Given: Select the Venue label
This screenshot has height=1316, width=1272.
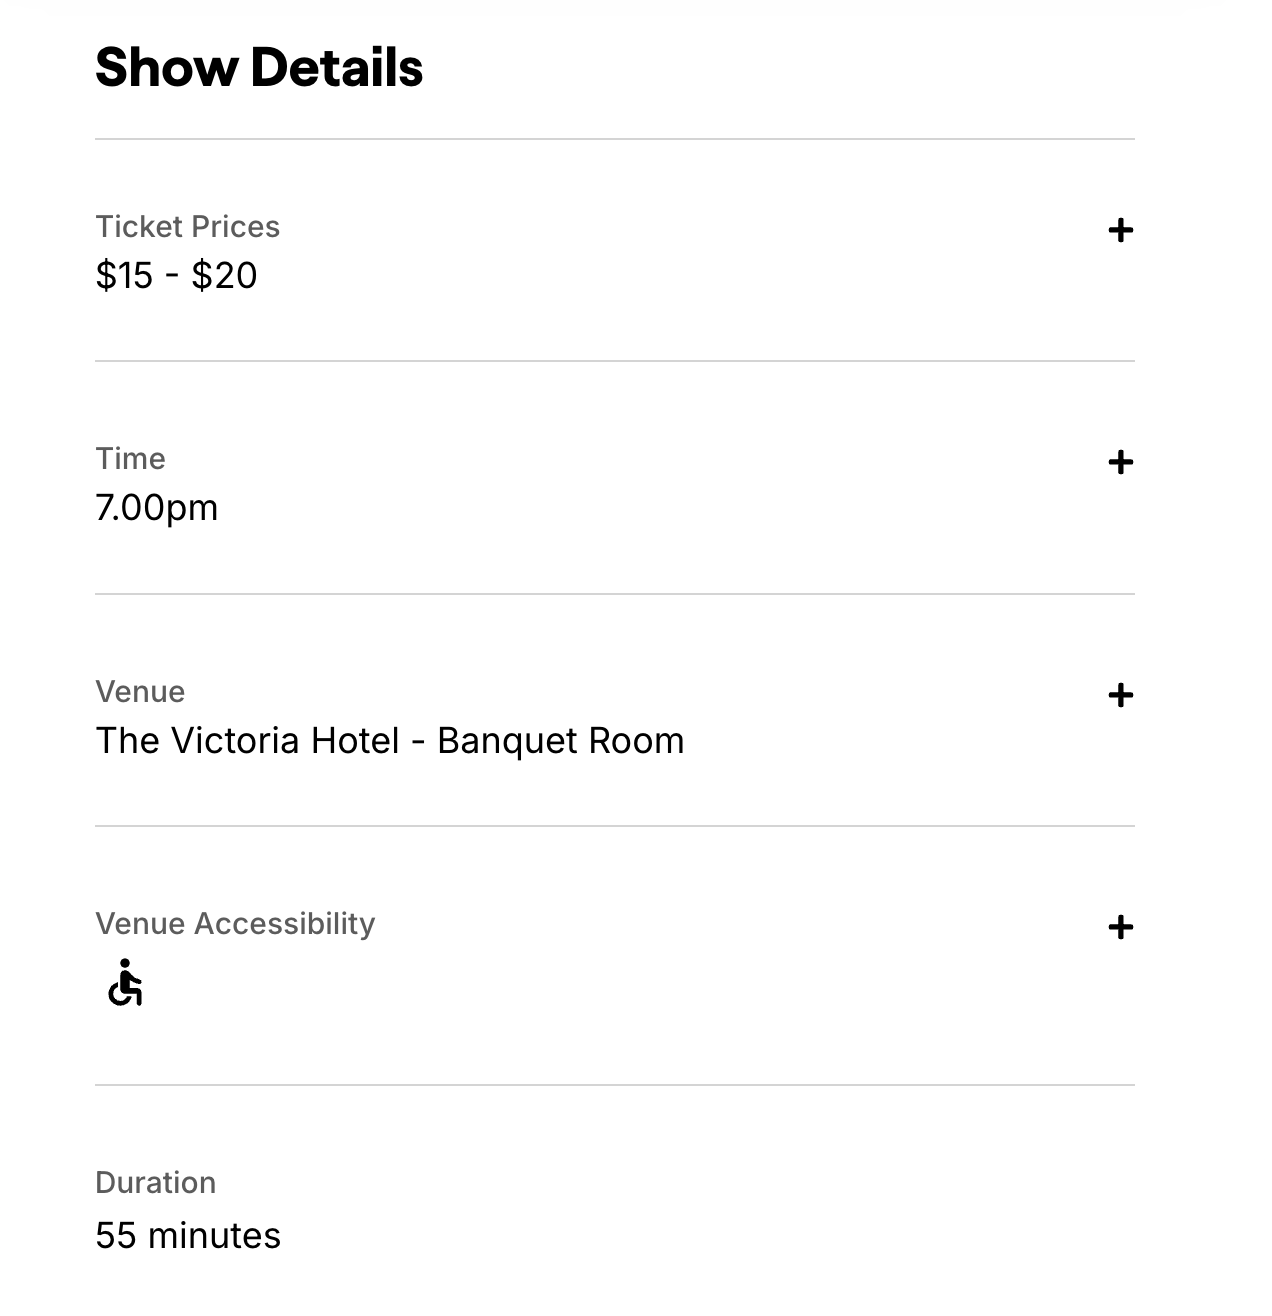Looking at the screenshot, I should (140, 692).
